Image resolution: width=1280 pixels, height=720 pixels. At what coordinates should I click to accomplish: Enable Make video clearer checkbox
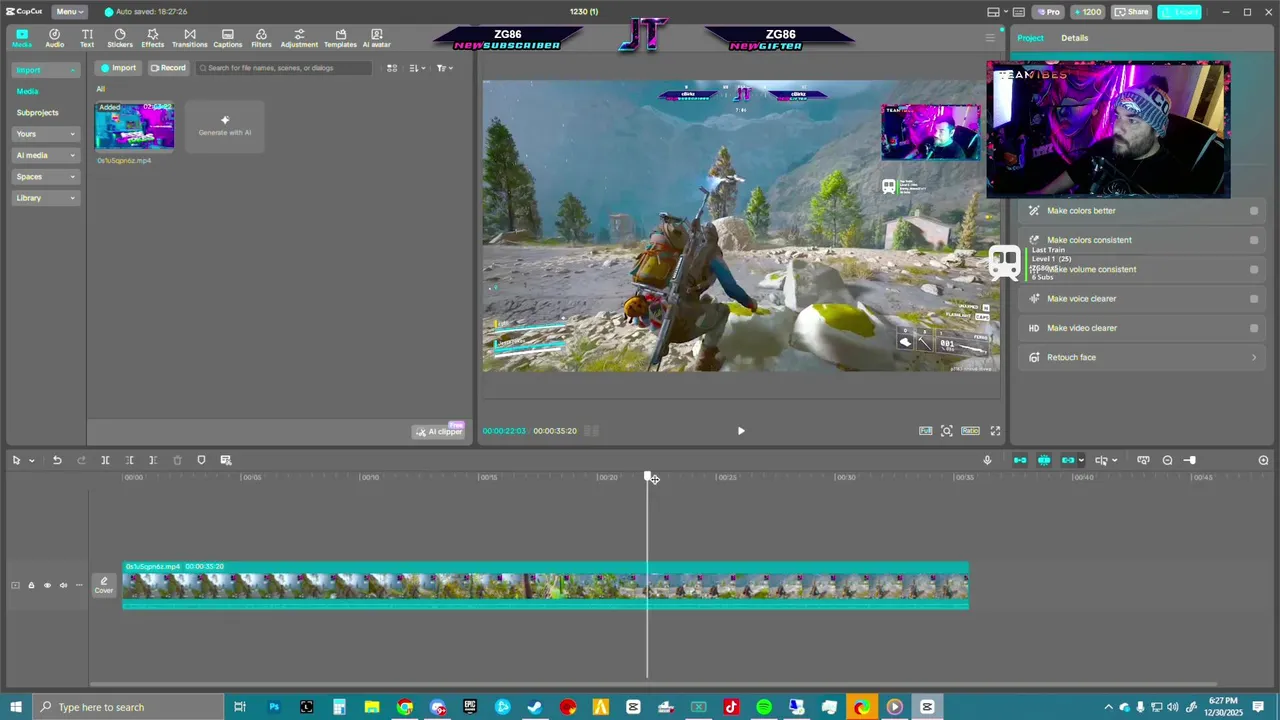(1254, 328)
